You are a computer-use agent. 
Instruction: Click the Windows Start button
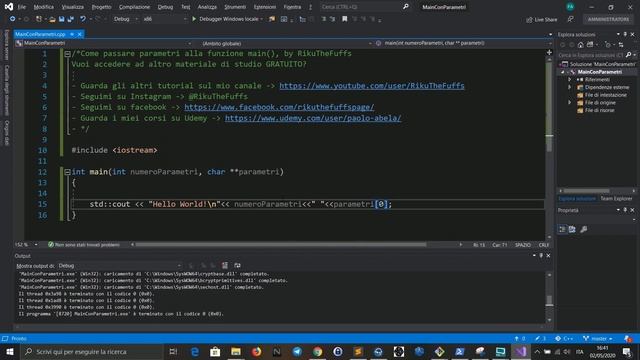pyautogui.click(x=10, y=351)
